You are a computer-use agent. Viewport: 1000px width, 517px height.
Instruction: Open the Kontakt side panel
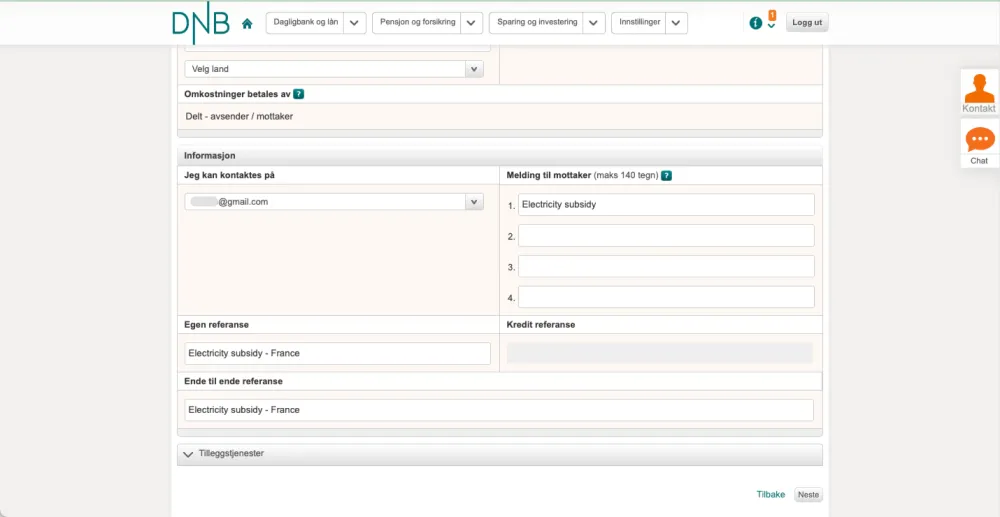tap(979, 92)
